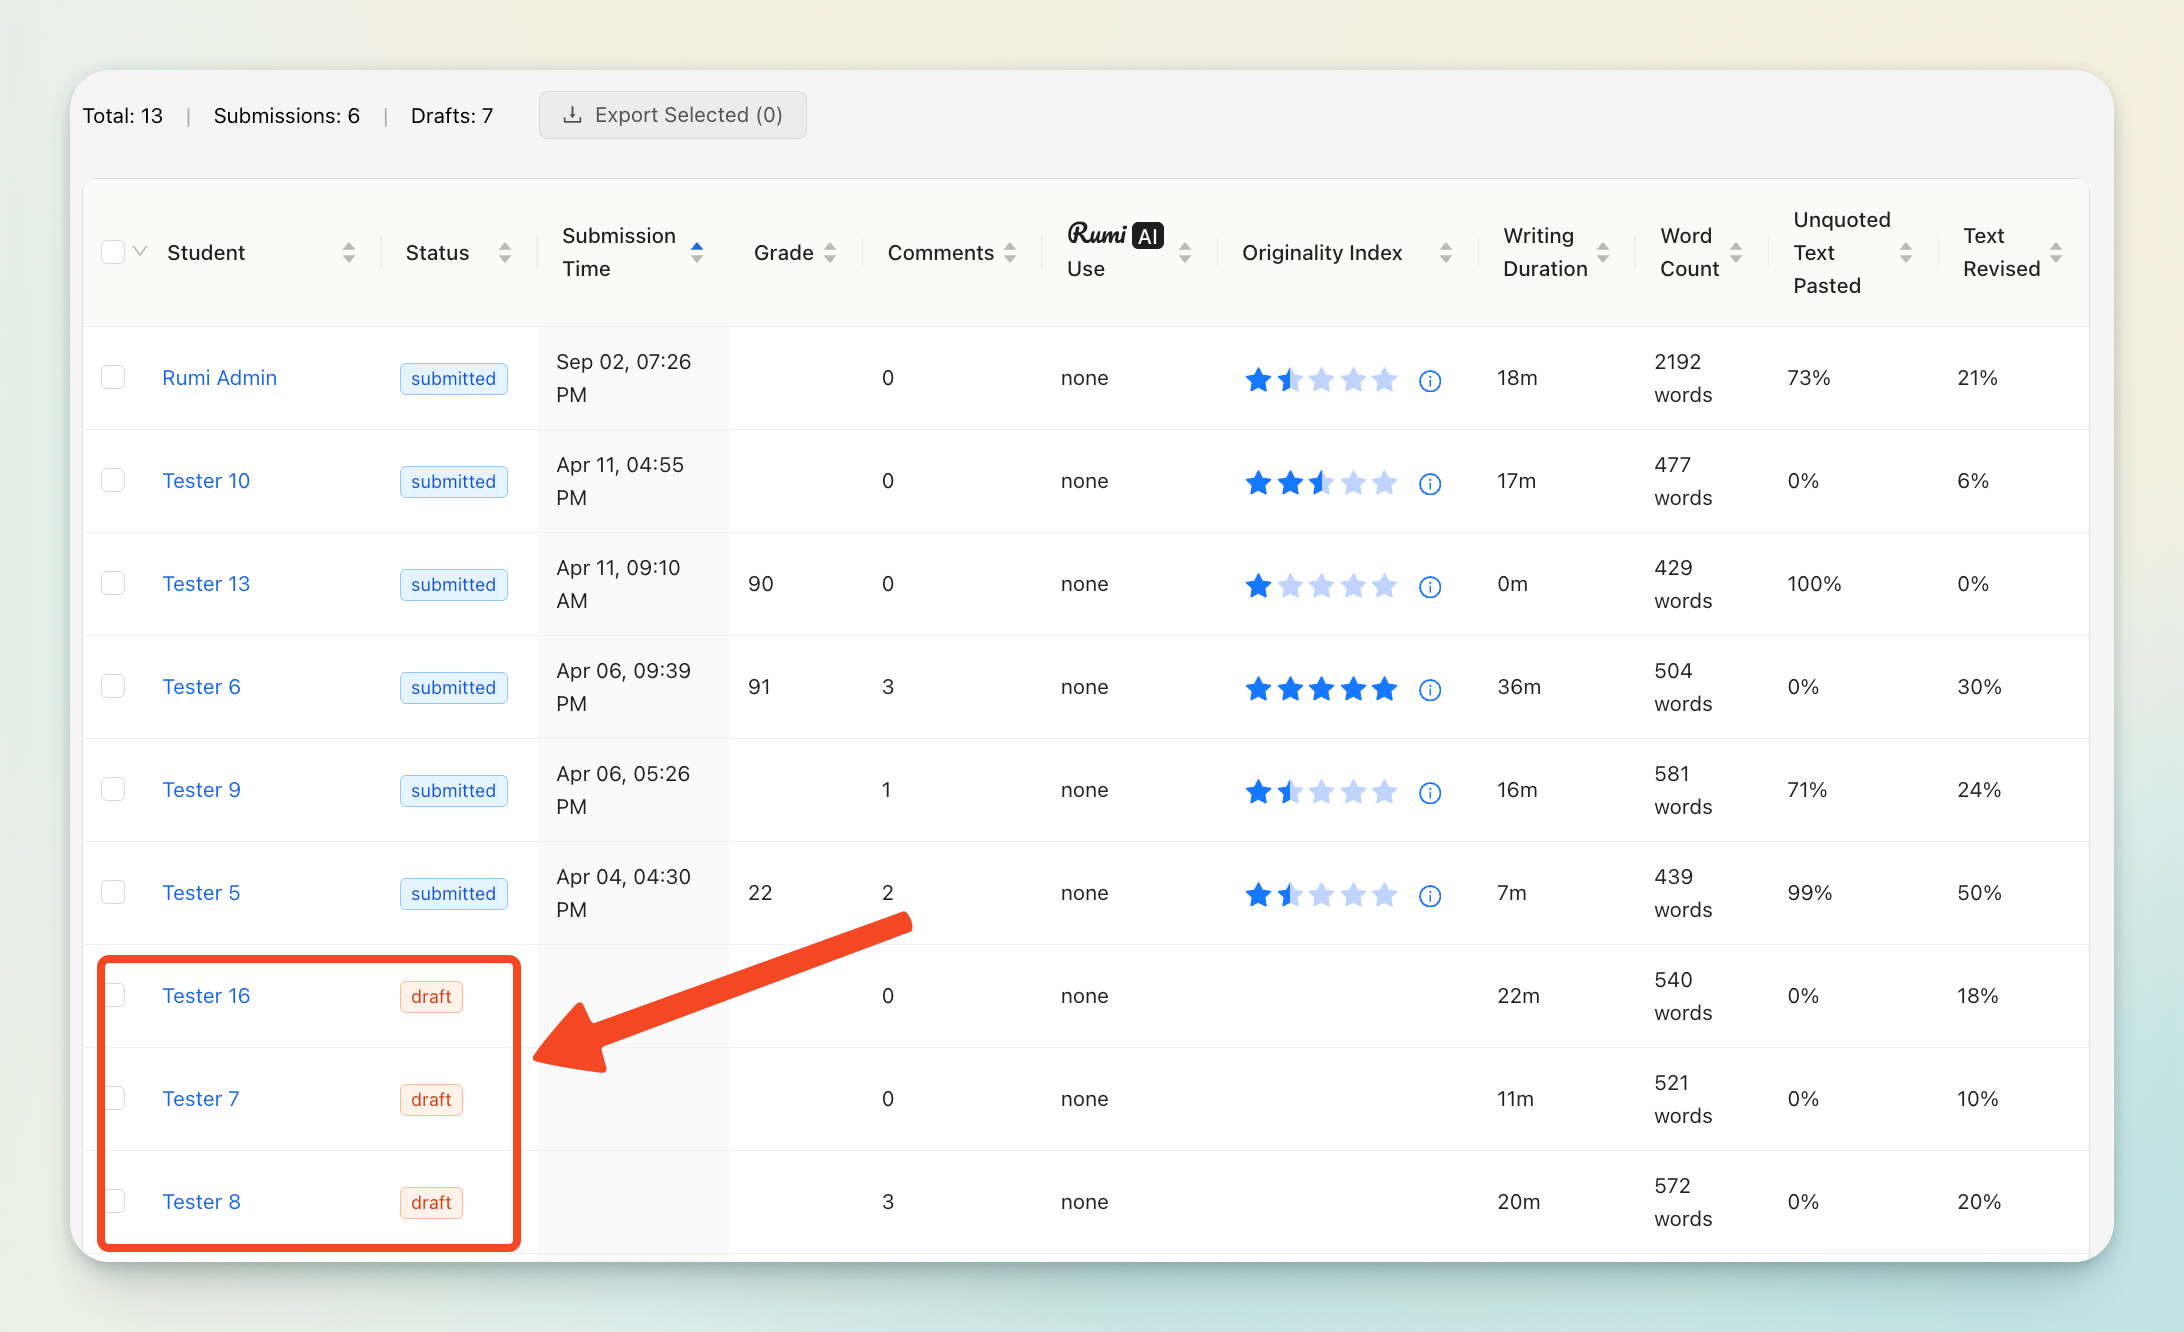Click info icon beside Tester 6's five stars

(x=1430, y=689)
